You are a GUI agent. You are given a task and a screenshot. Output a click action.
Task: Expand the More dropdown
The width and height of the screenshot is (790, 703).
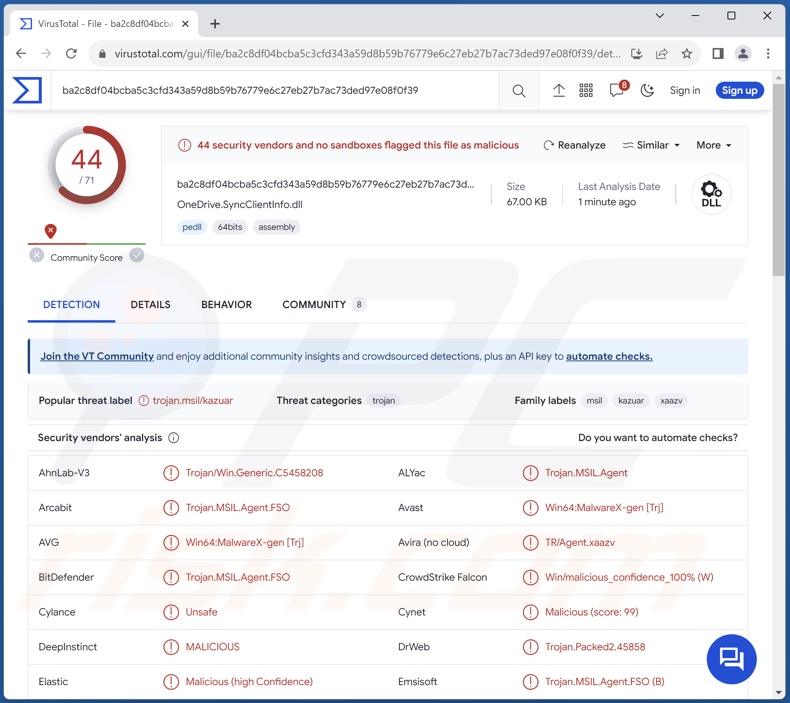[713, 145]
